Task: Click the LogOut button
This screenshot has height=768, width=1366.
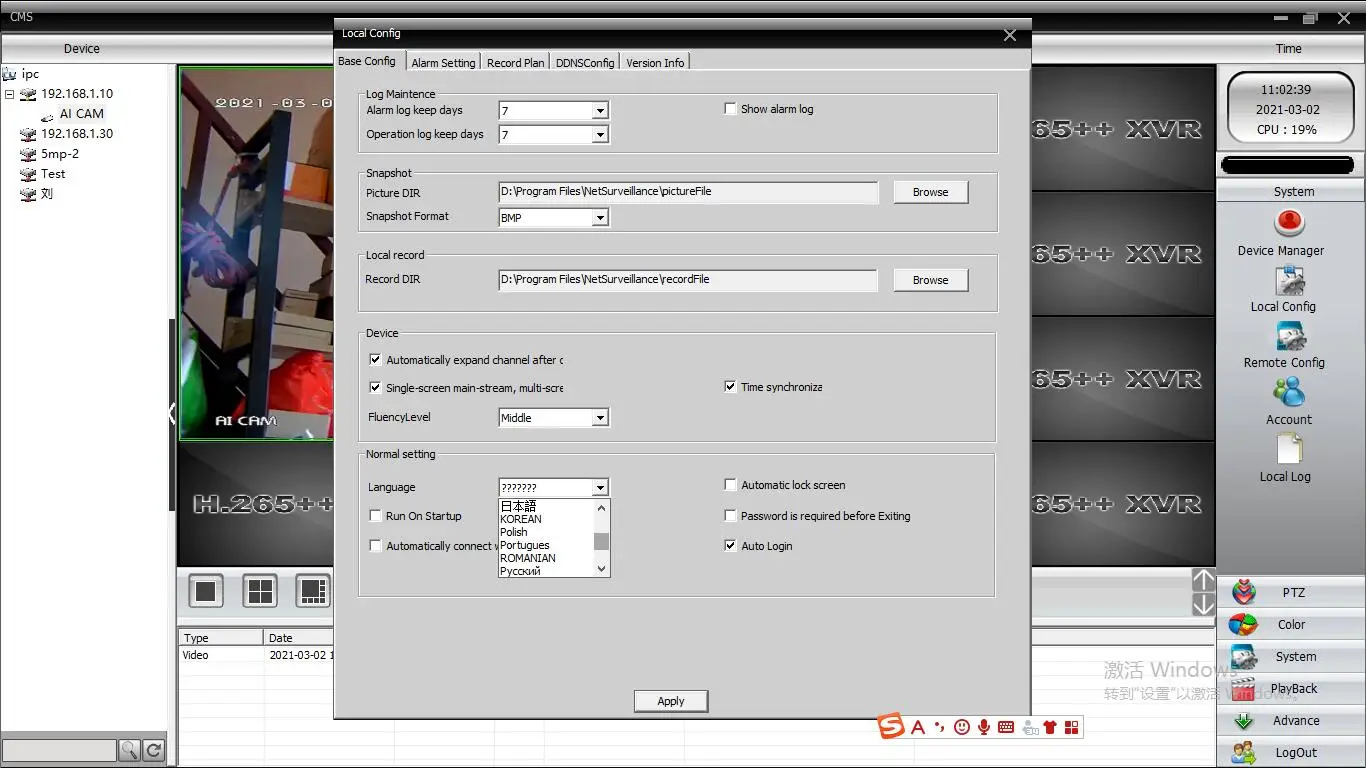Action: (x=1291, y=753)
